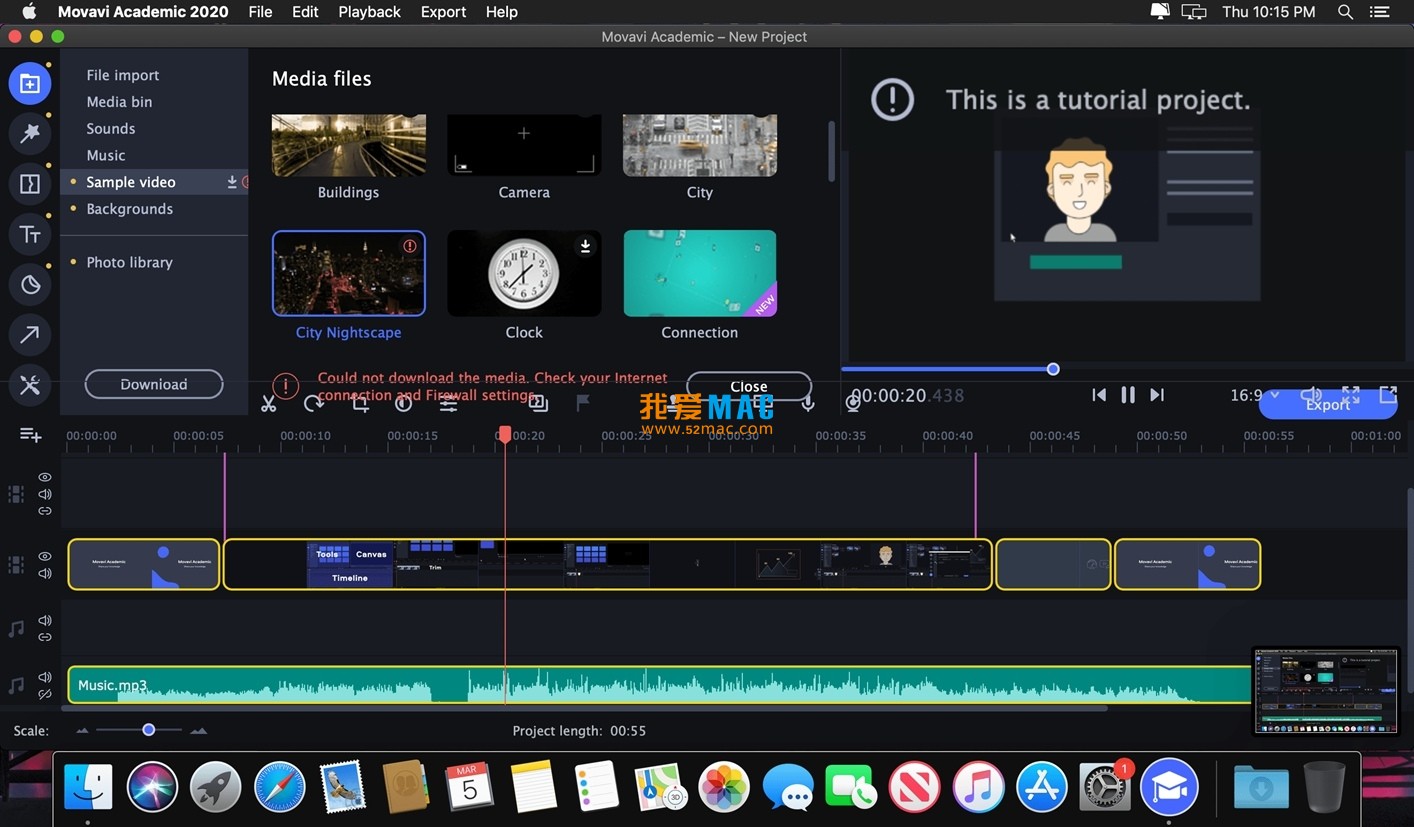This screenshot has width=1414, height=827.
Task: Select the Connection video thumbnail
Action: click(x=700, y=273)
